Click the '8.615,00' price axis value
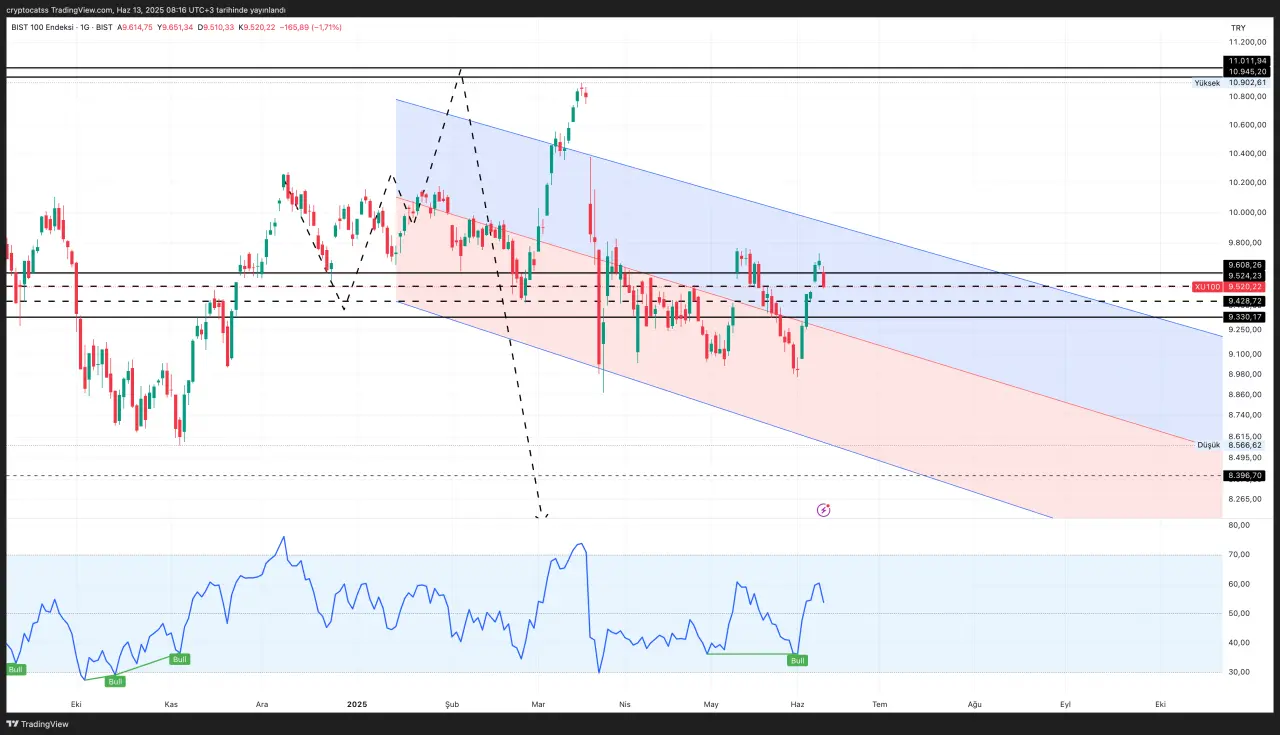This screenshot has width=1280, height=735. (1246, 436)
